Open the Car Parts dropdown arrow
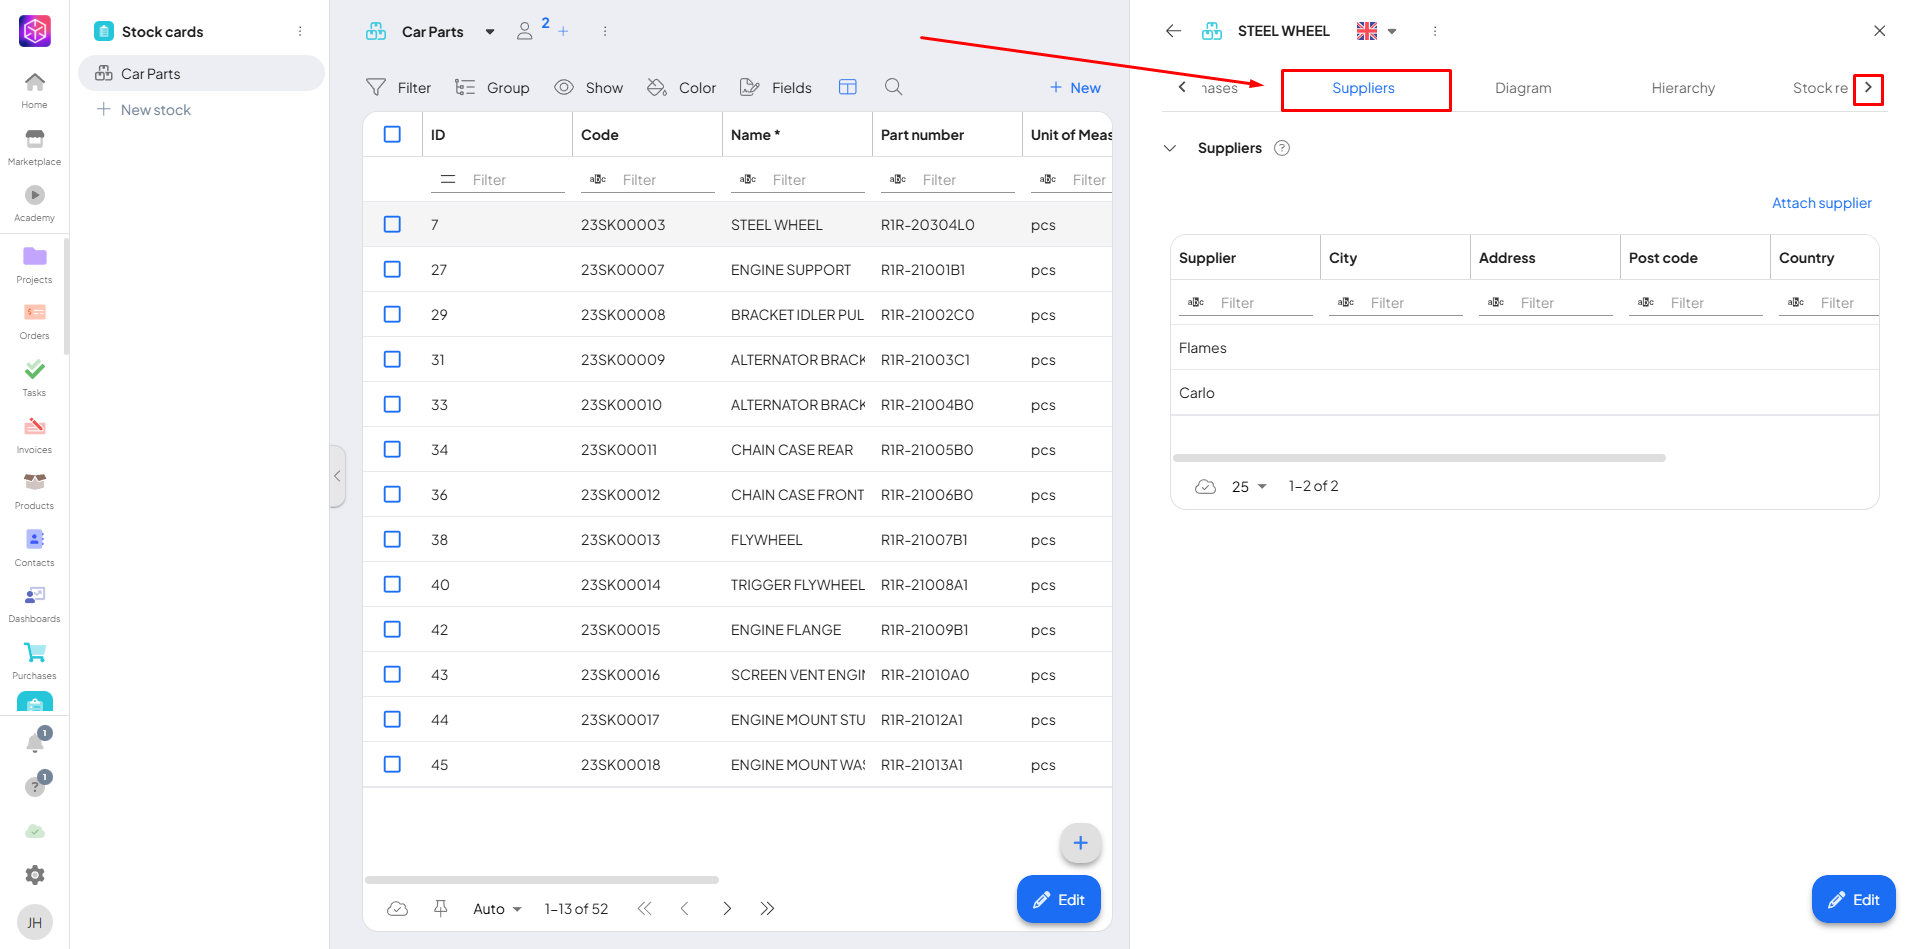Viewport: 1915px width, 949px height. click(489, 32)
